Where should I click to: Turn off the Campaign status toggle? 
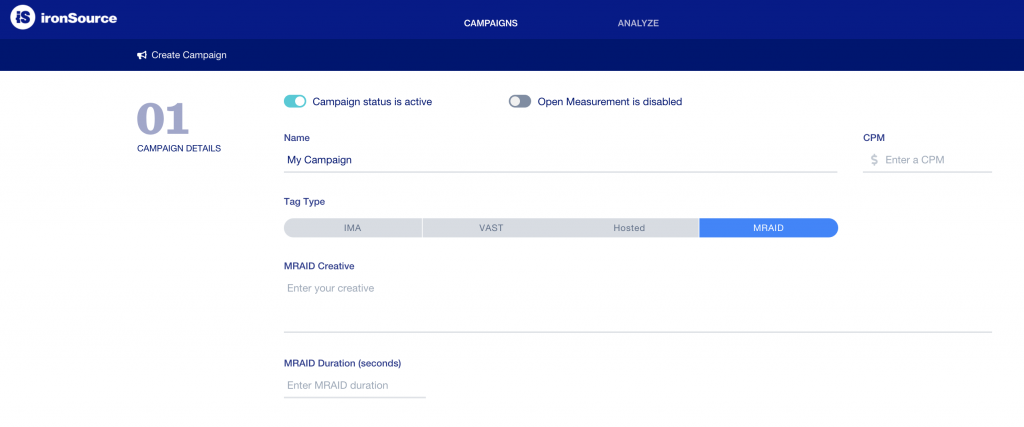(295, 101)
